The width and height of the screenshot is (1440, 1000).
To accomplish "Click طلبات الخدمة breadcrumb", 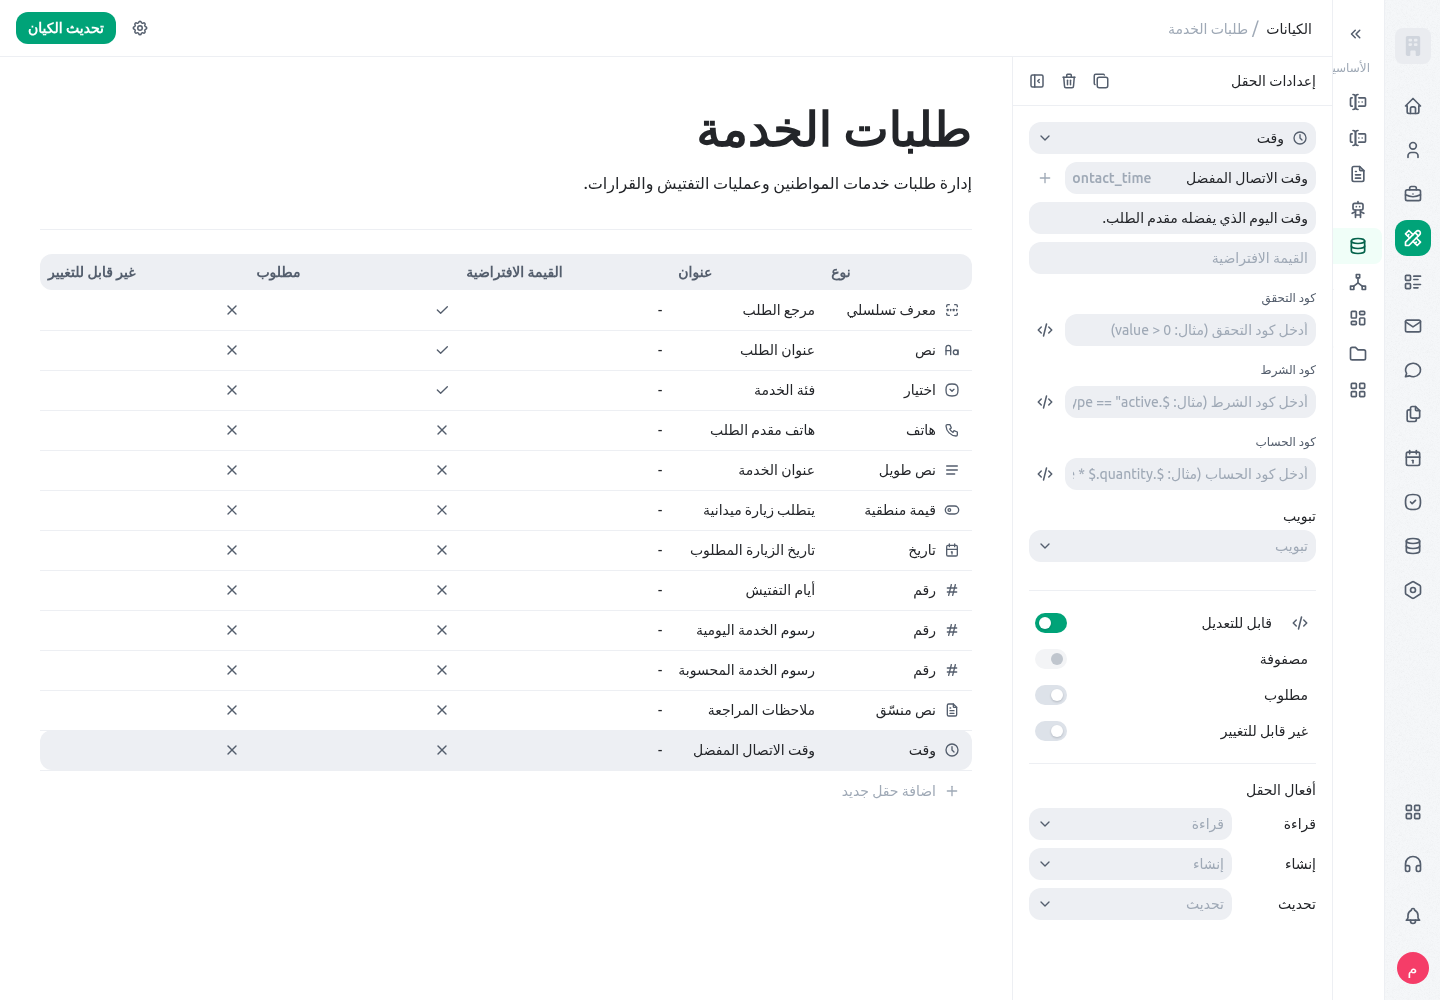I will pos(1208,29).
